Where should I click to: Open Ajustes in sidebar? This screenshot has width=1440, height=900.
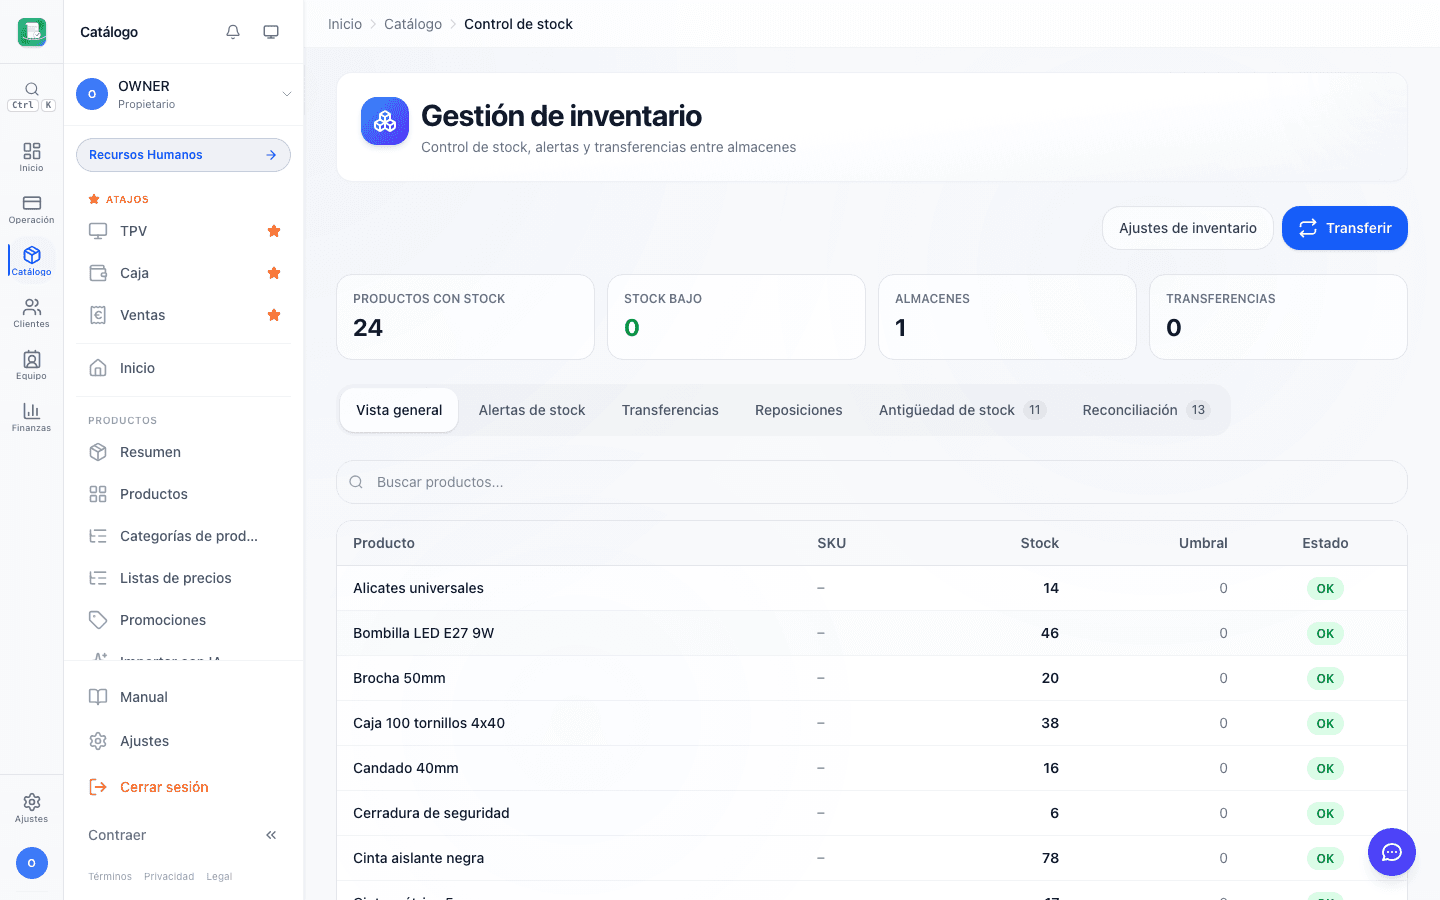pos(183,741)
